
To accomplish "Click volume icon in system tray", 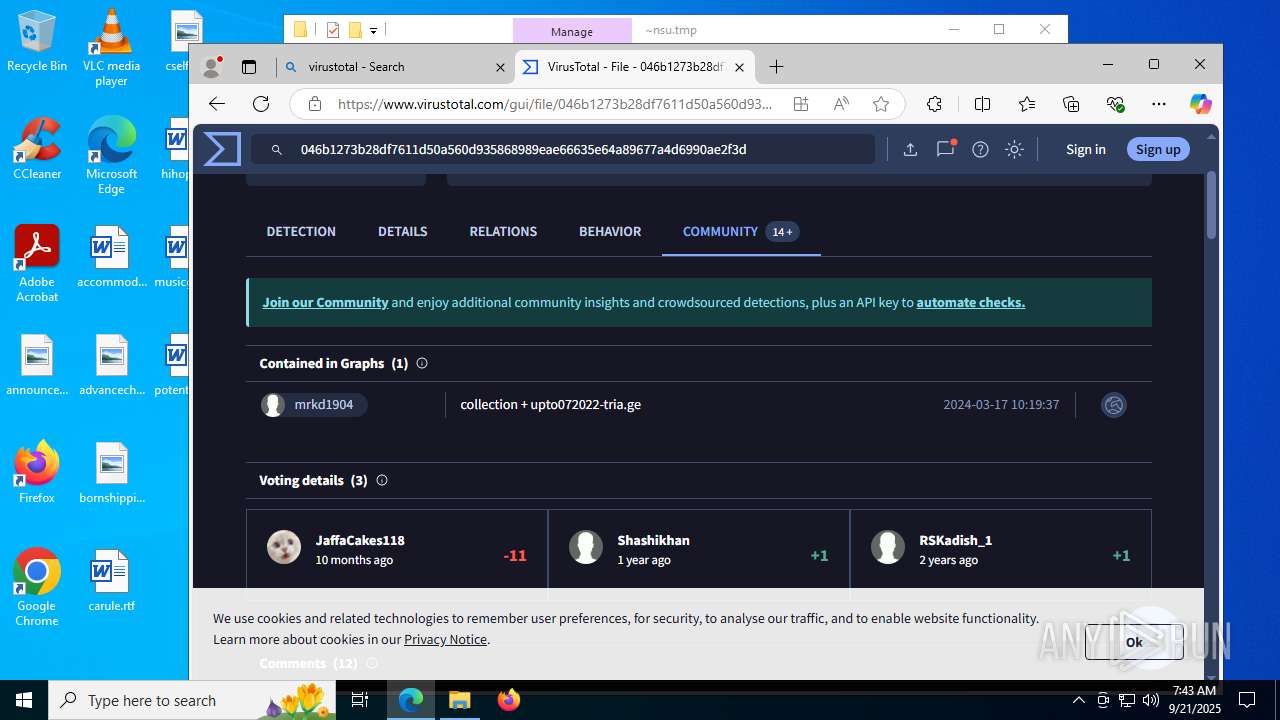I will tap(1151, 700).
